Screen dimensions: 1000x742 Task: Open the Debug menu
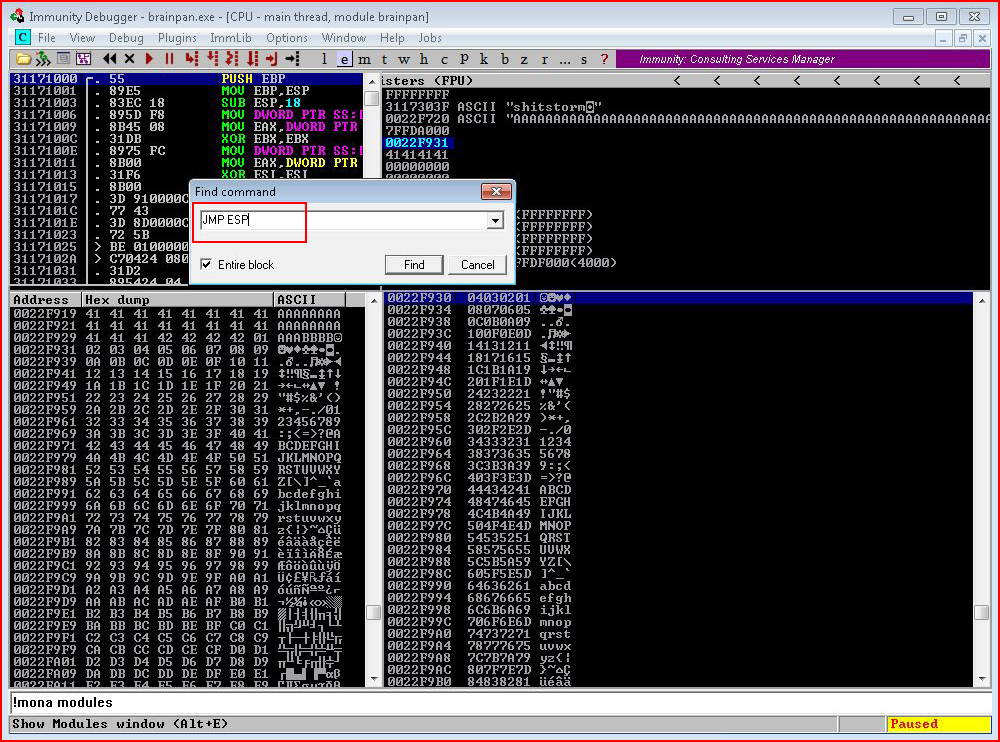point(126,38)
